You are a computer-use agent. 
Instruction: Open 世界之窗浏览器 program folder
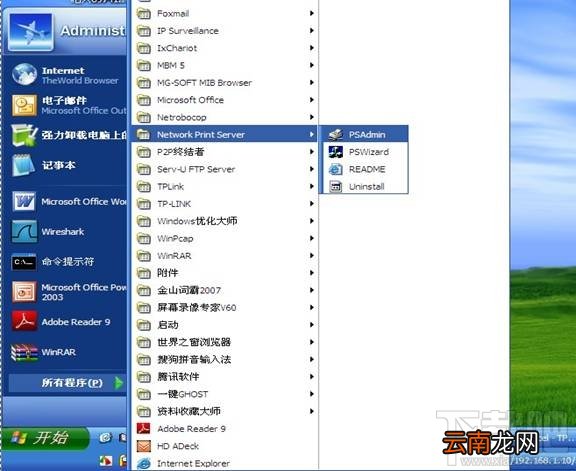pos(224,342)
